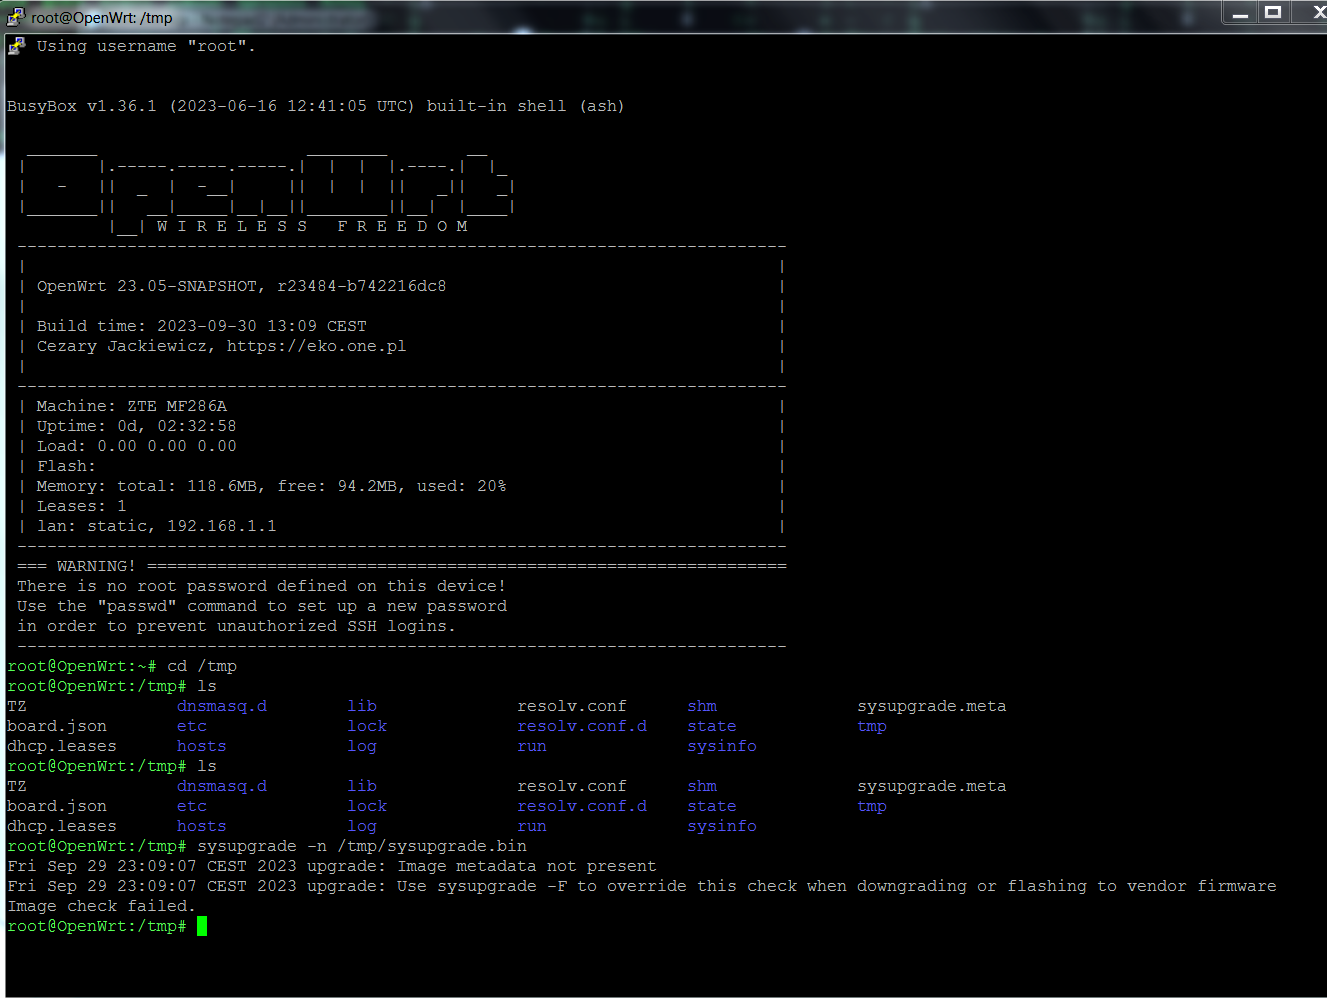
Task: Click 'Machine: ZTE MF286A' line
Action: tap(131, 406)
